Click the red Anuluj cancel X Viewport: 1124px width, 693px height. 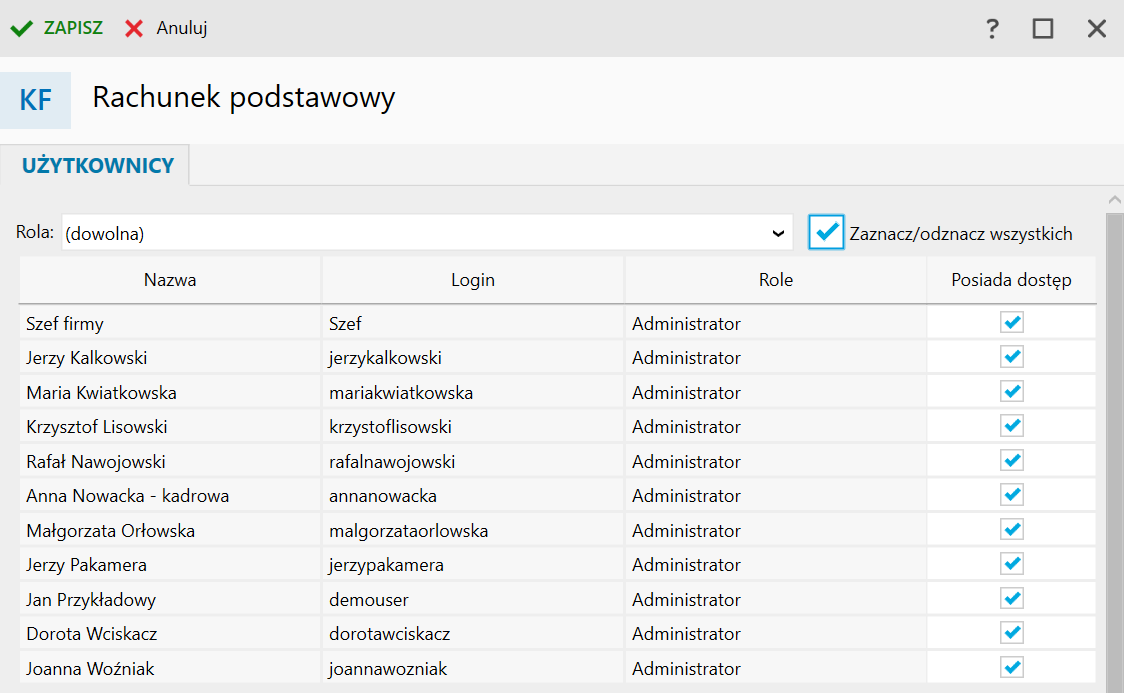point(134,28)
